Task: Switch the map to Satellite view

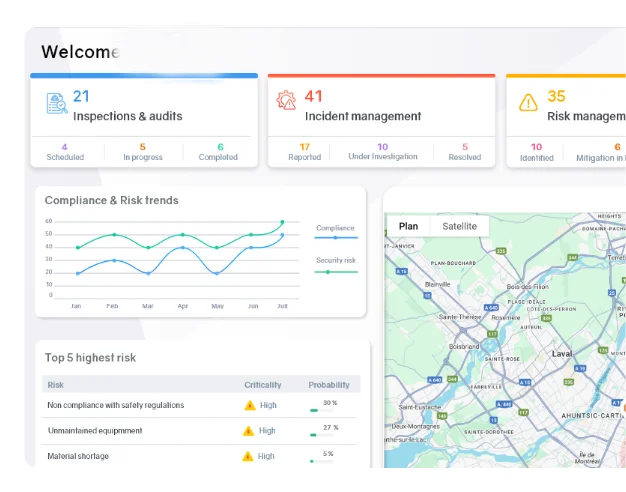Action: (460, 226)
